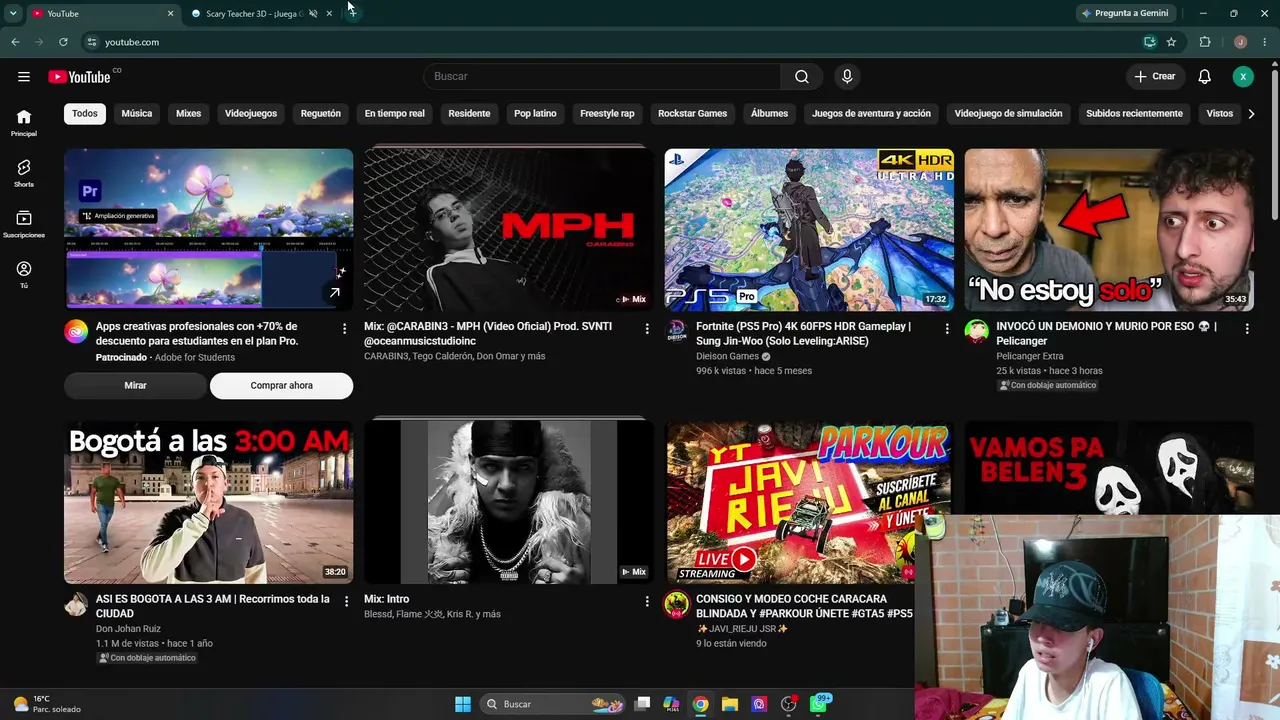Play the Bogotá a las 3:00 AM thumbnail
The height and width of the screenshot is (720, 1280).
point(209,502)
